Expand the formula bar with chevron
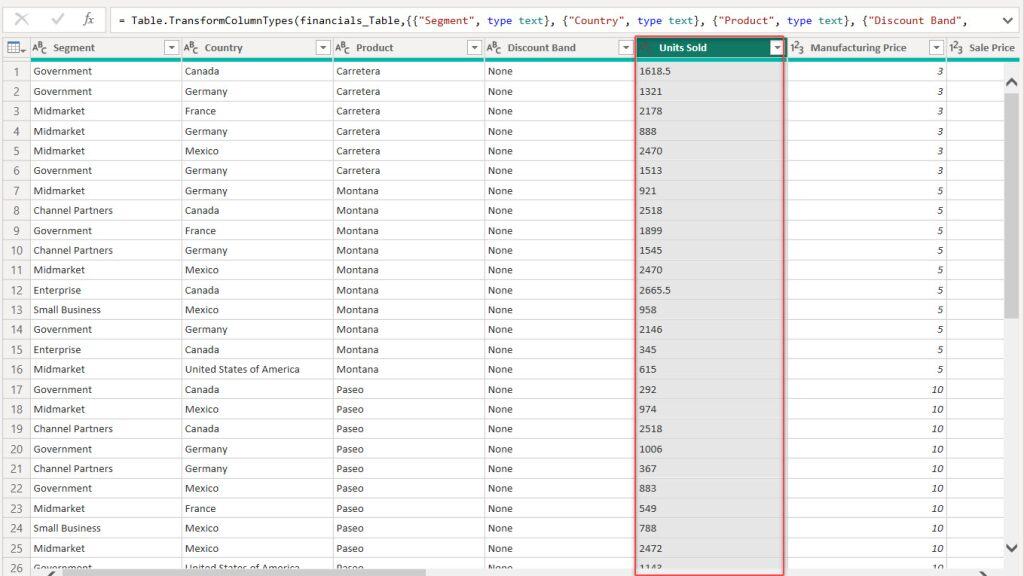Image resolution: width=1024 pixels, height=576 pixels. (x=1009, y=19)
